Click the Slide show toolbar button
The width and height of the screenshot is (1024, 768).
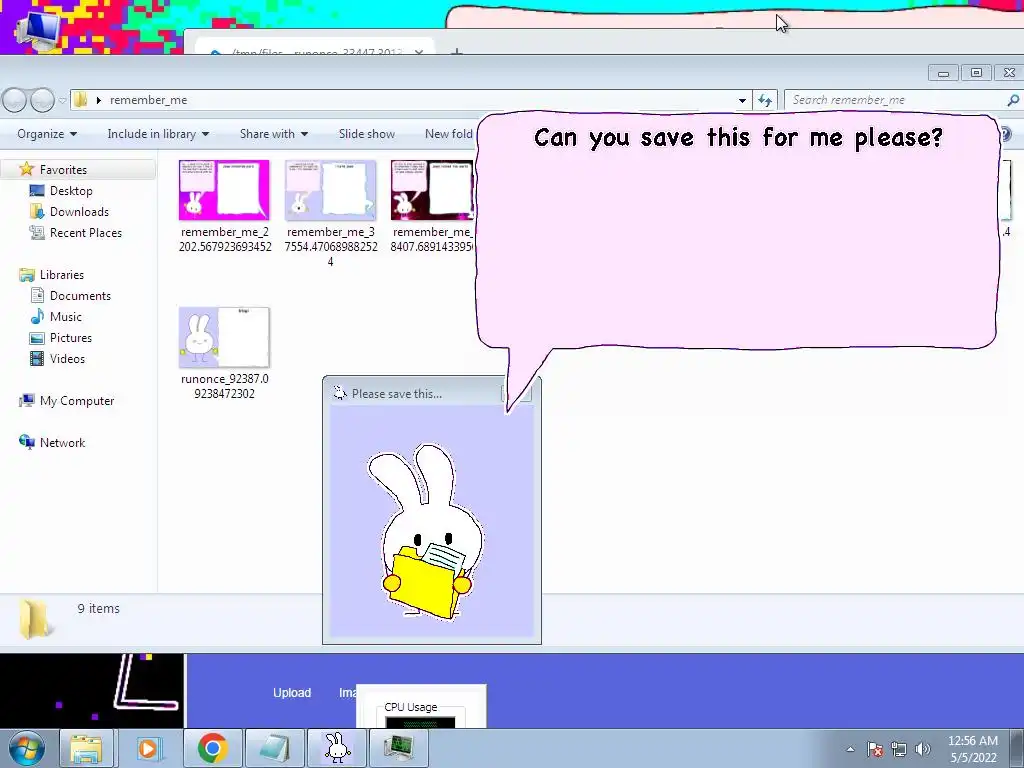[x=366, y=134]
